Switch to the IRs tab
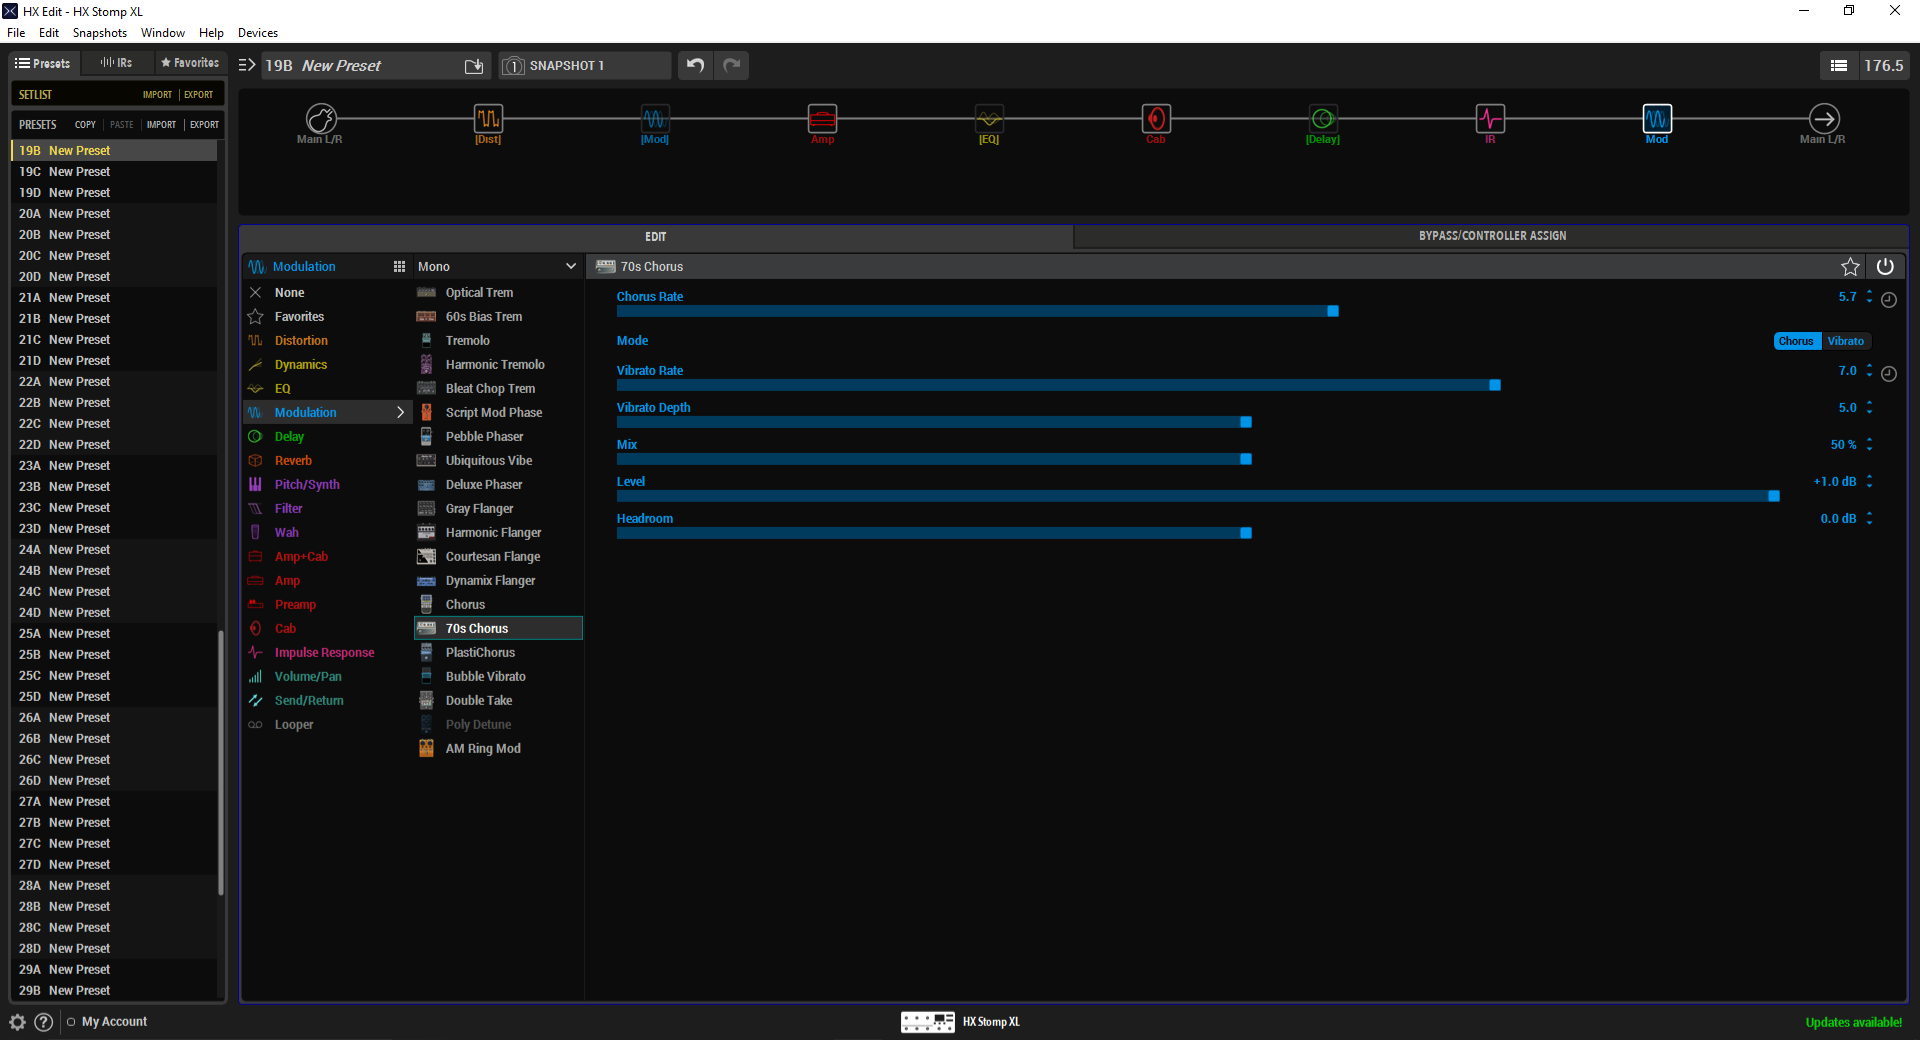This screenshot has width=1920, height=1040. point(117,63)
